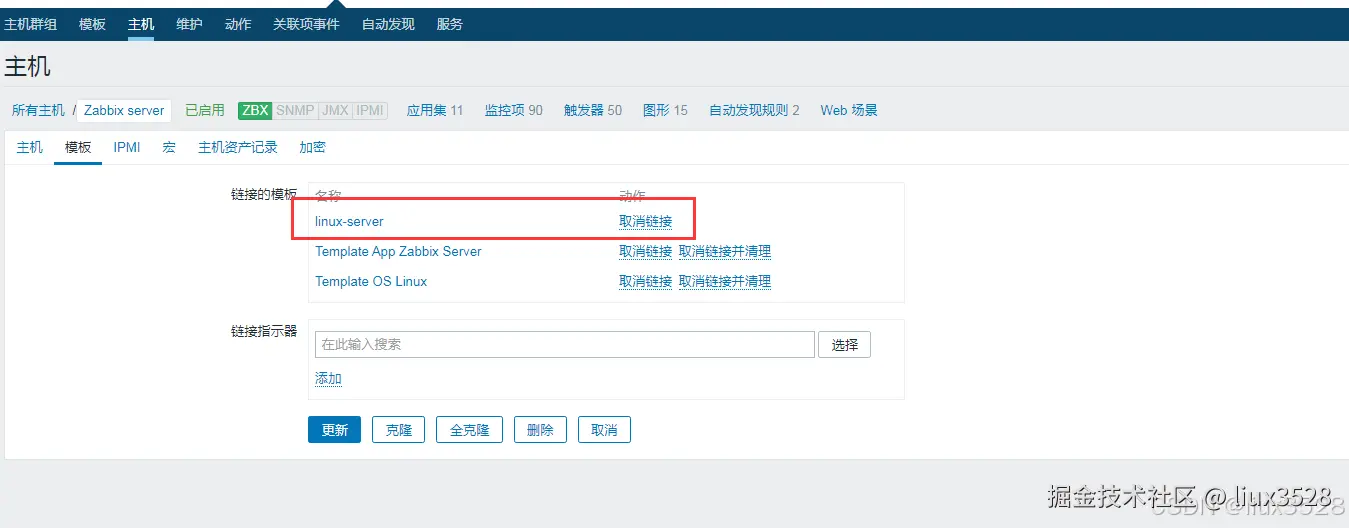The height and width of the screenshot is (528, 1349).
Task: Click 取消链接并清理 for Template App Zabbix Server
Action: tap(725, 251)
